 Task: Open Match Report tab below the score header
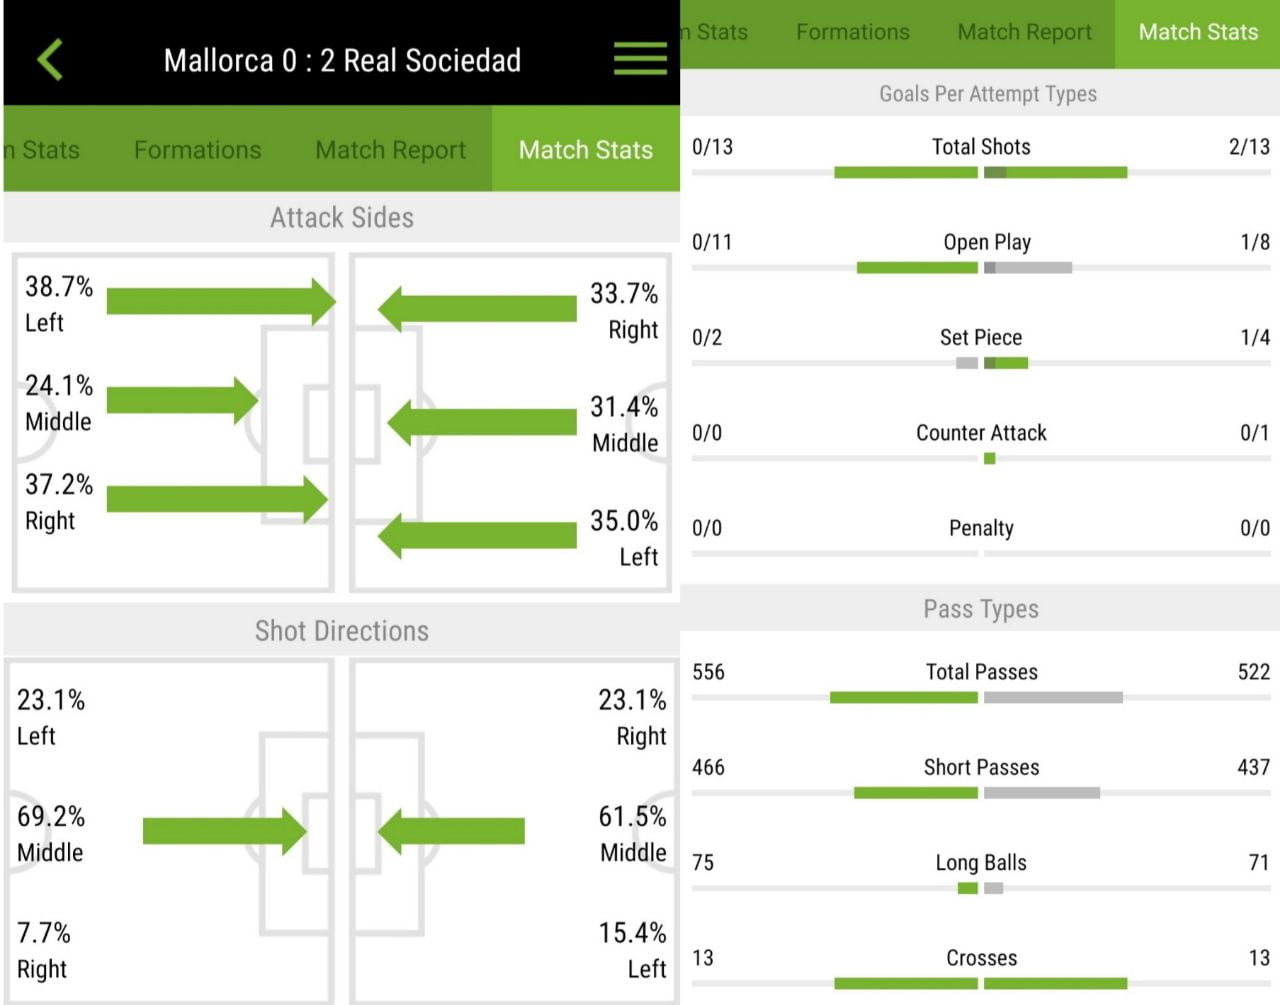pyautogui.click(x=390, y=150)
